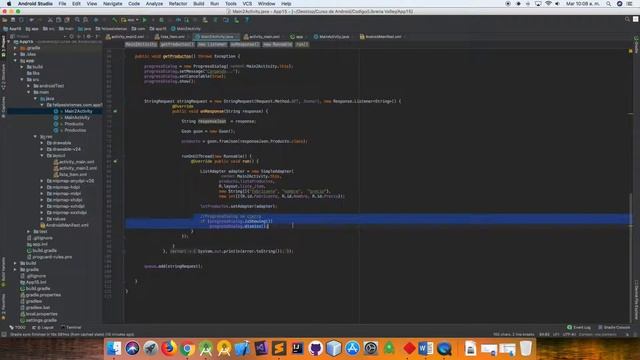640x360 pixels.
Task: Click the onResponse override gutter icon
Action: [x=115, y=111]
